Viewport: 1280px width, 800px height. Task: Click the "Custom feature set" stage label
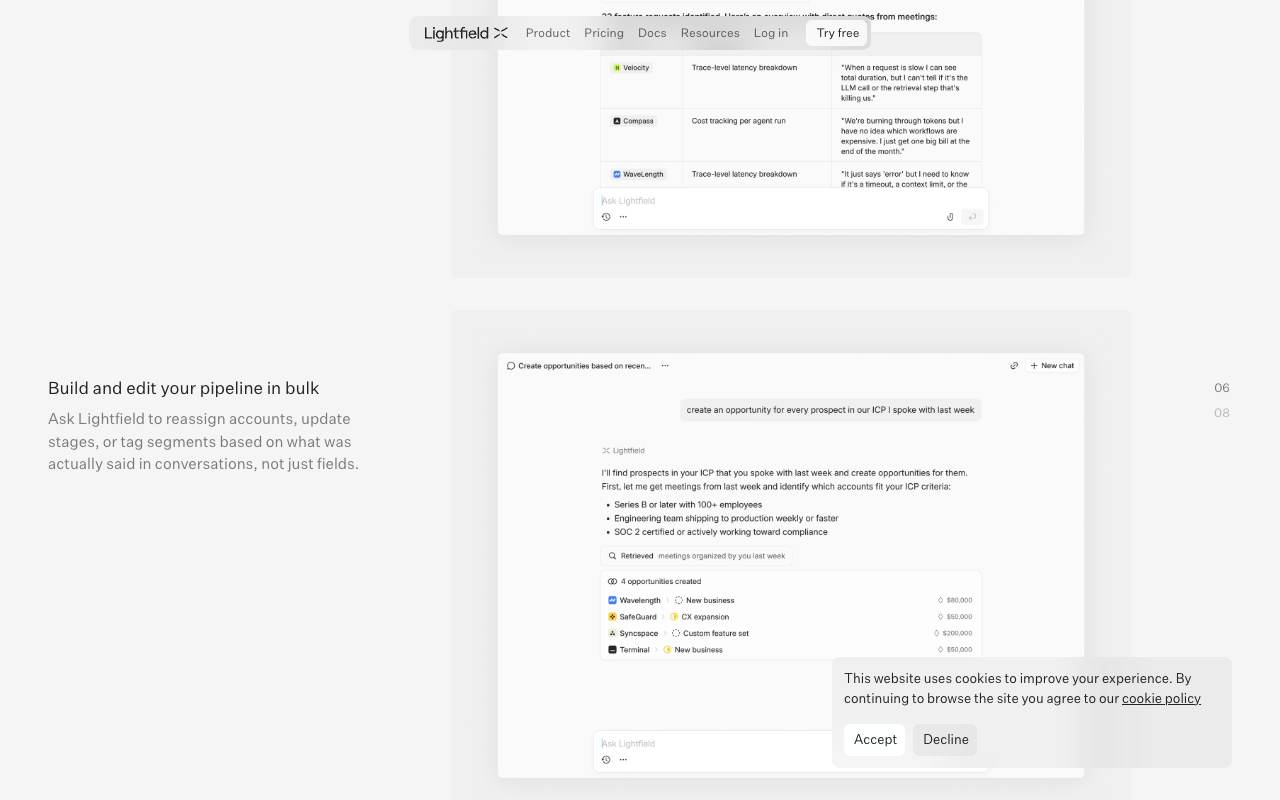[716, 633]
